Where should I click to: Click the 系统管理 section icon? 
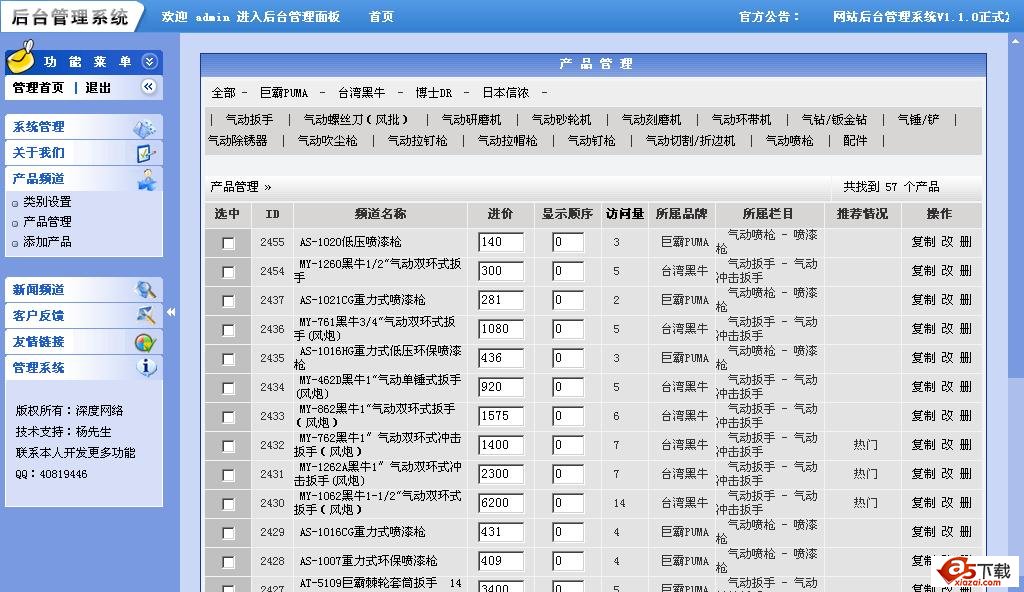(x=145, y=128)
